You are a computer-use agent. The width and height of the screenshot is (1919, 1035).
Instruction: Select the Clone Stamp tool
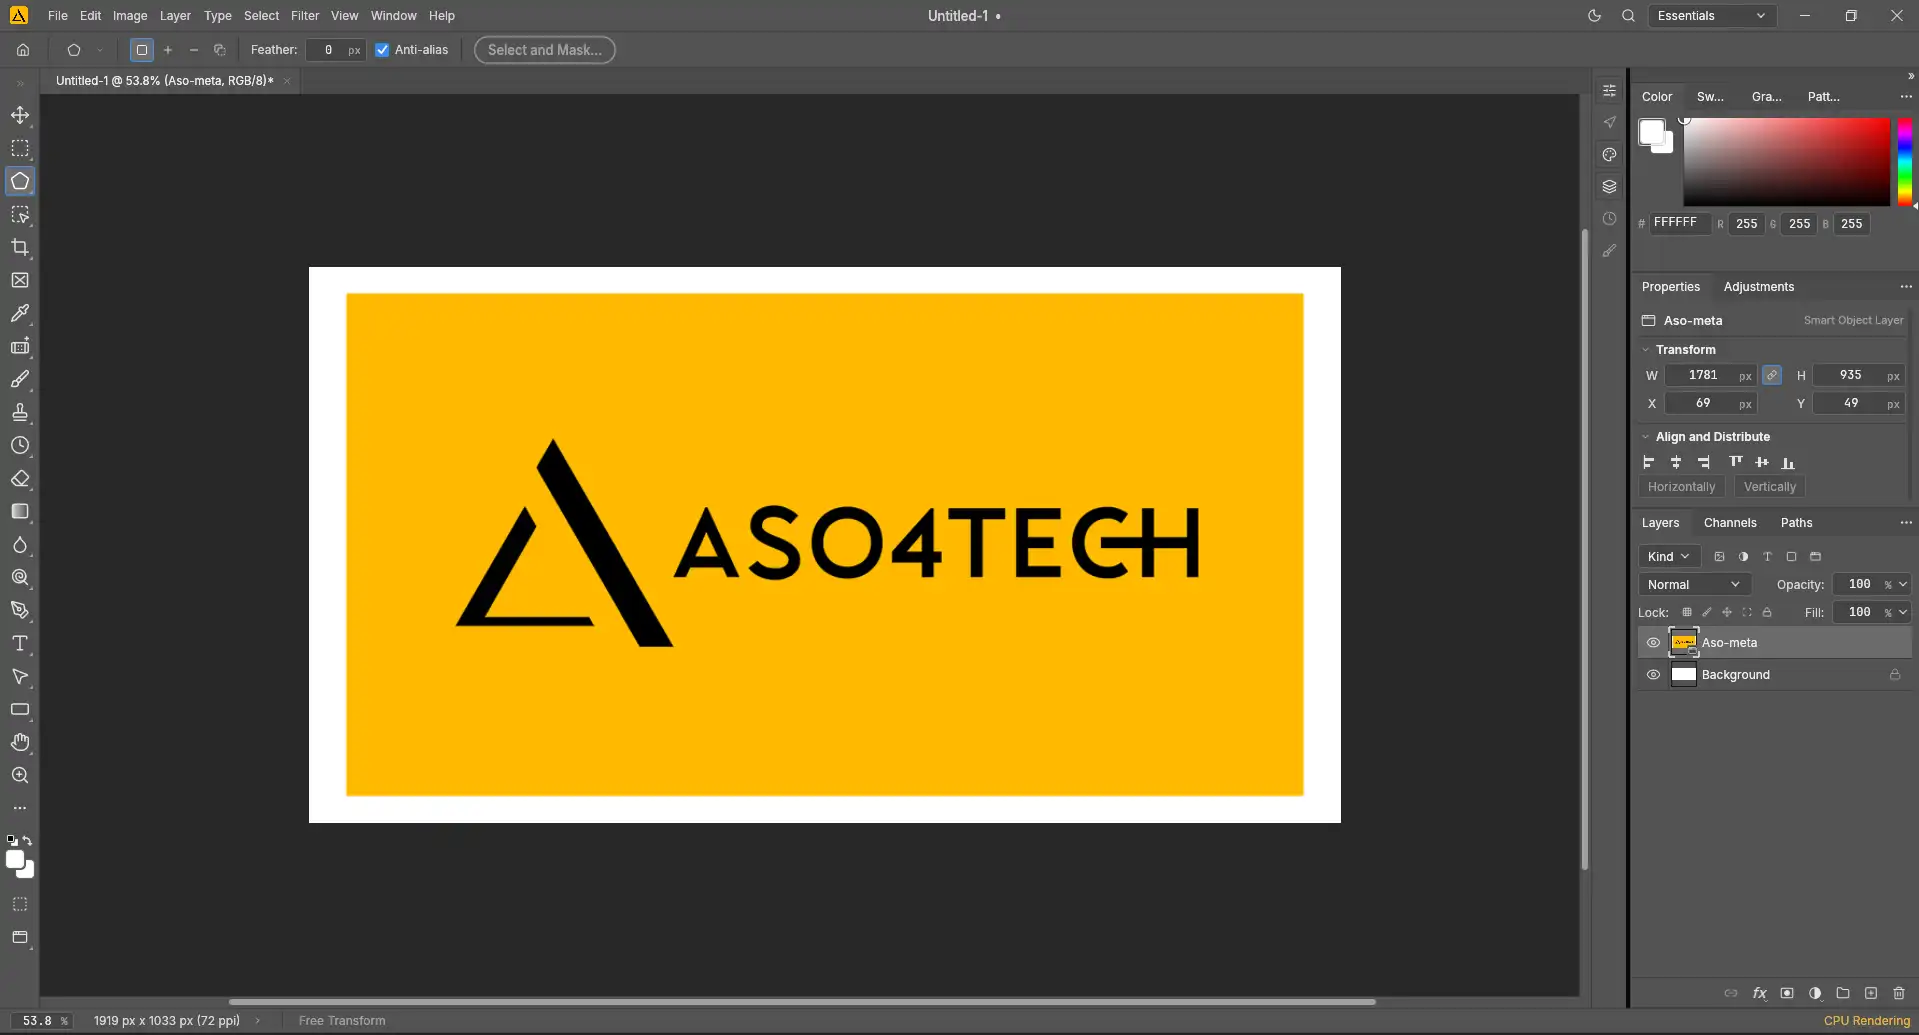pyautogui.click(x=20, y=413)
